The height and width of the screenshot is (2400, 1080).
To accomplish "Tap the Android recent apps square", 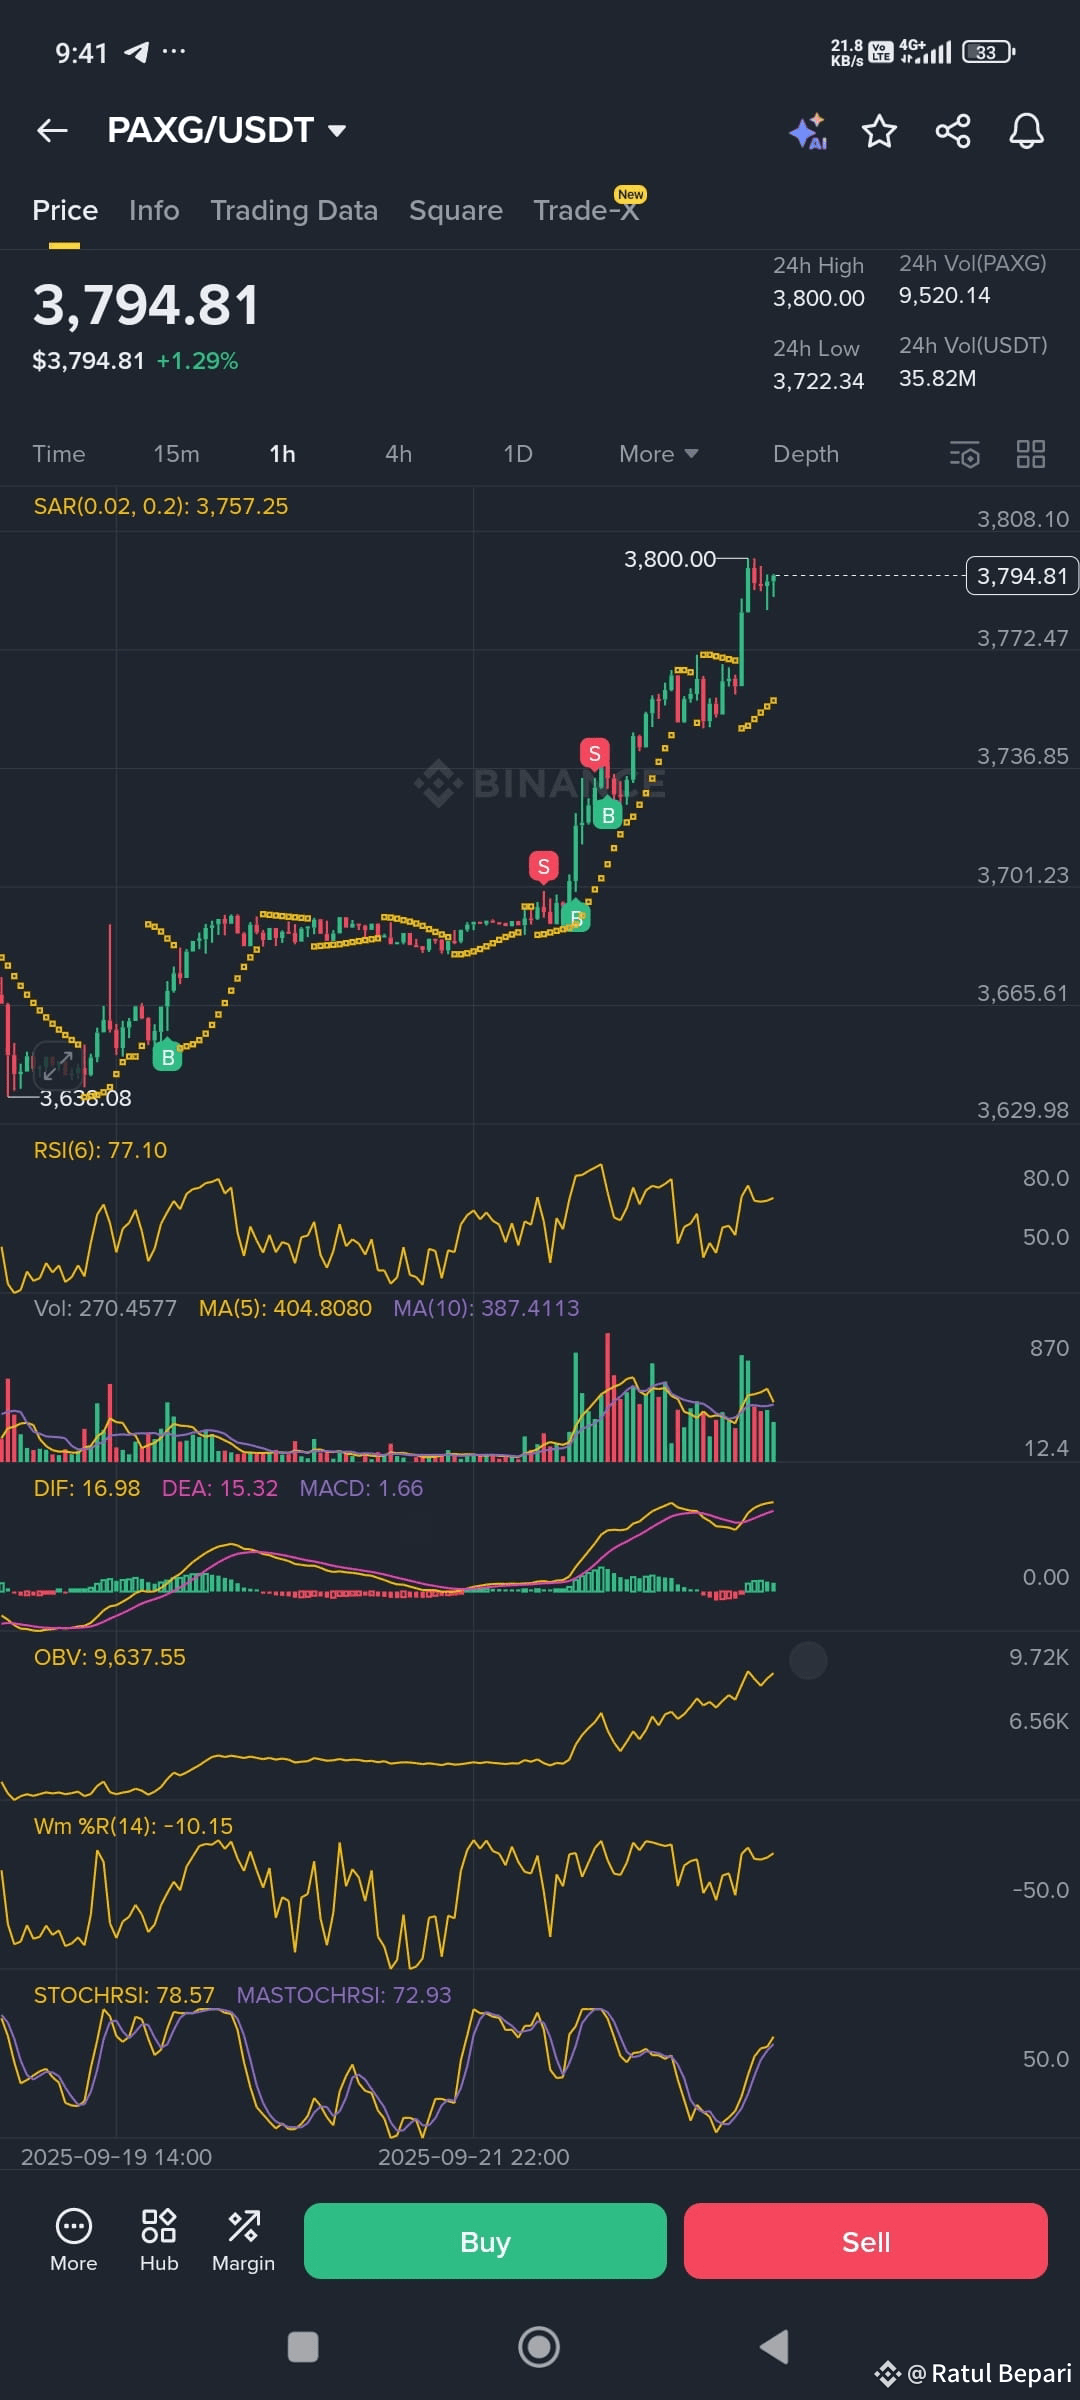I will 303,2346.
